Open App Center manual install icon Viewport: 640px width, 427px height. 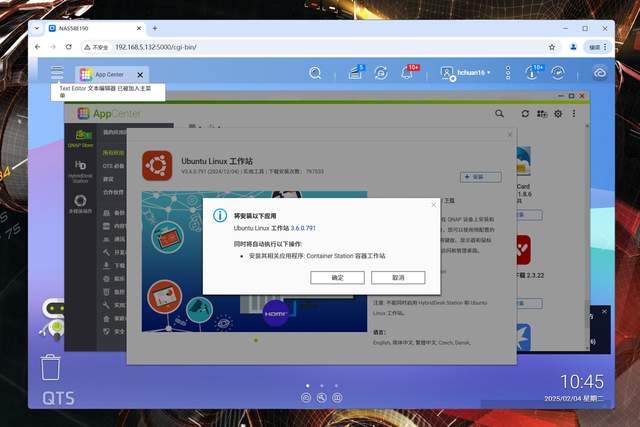click(x=542, y=113)
